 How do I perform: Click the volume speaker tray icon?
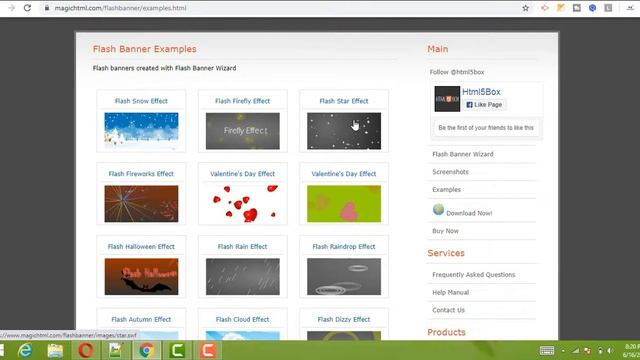tap(611, 351)
